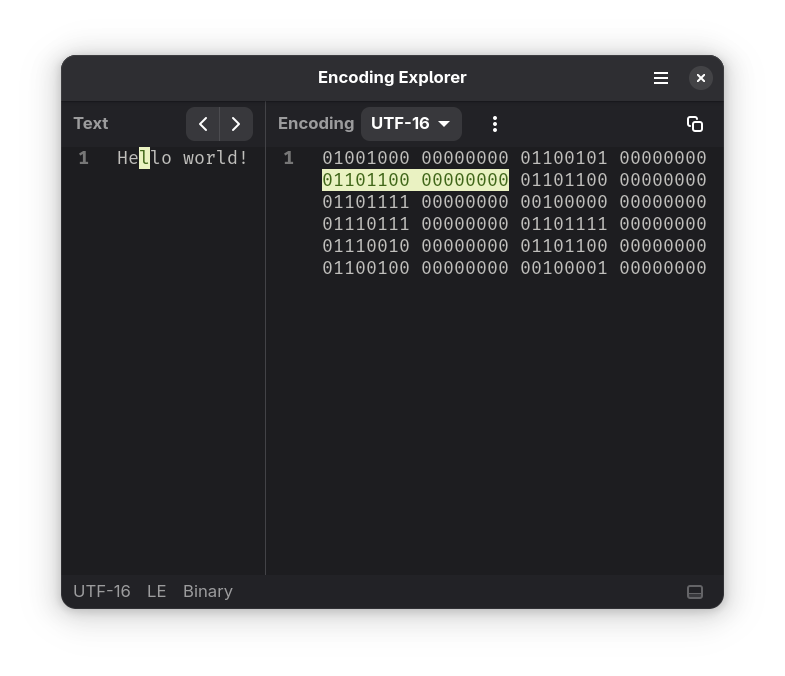Screen dimensions: 785x676
Task: Click line number 1 in text pane
Action: [x=84, y=158]
